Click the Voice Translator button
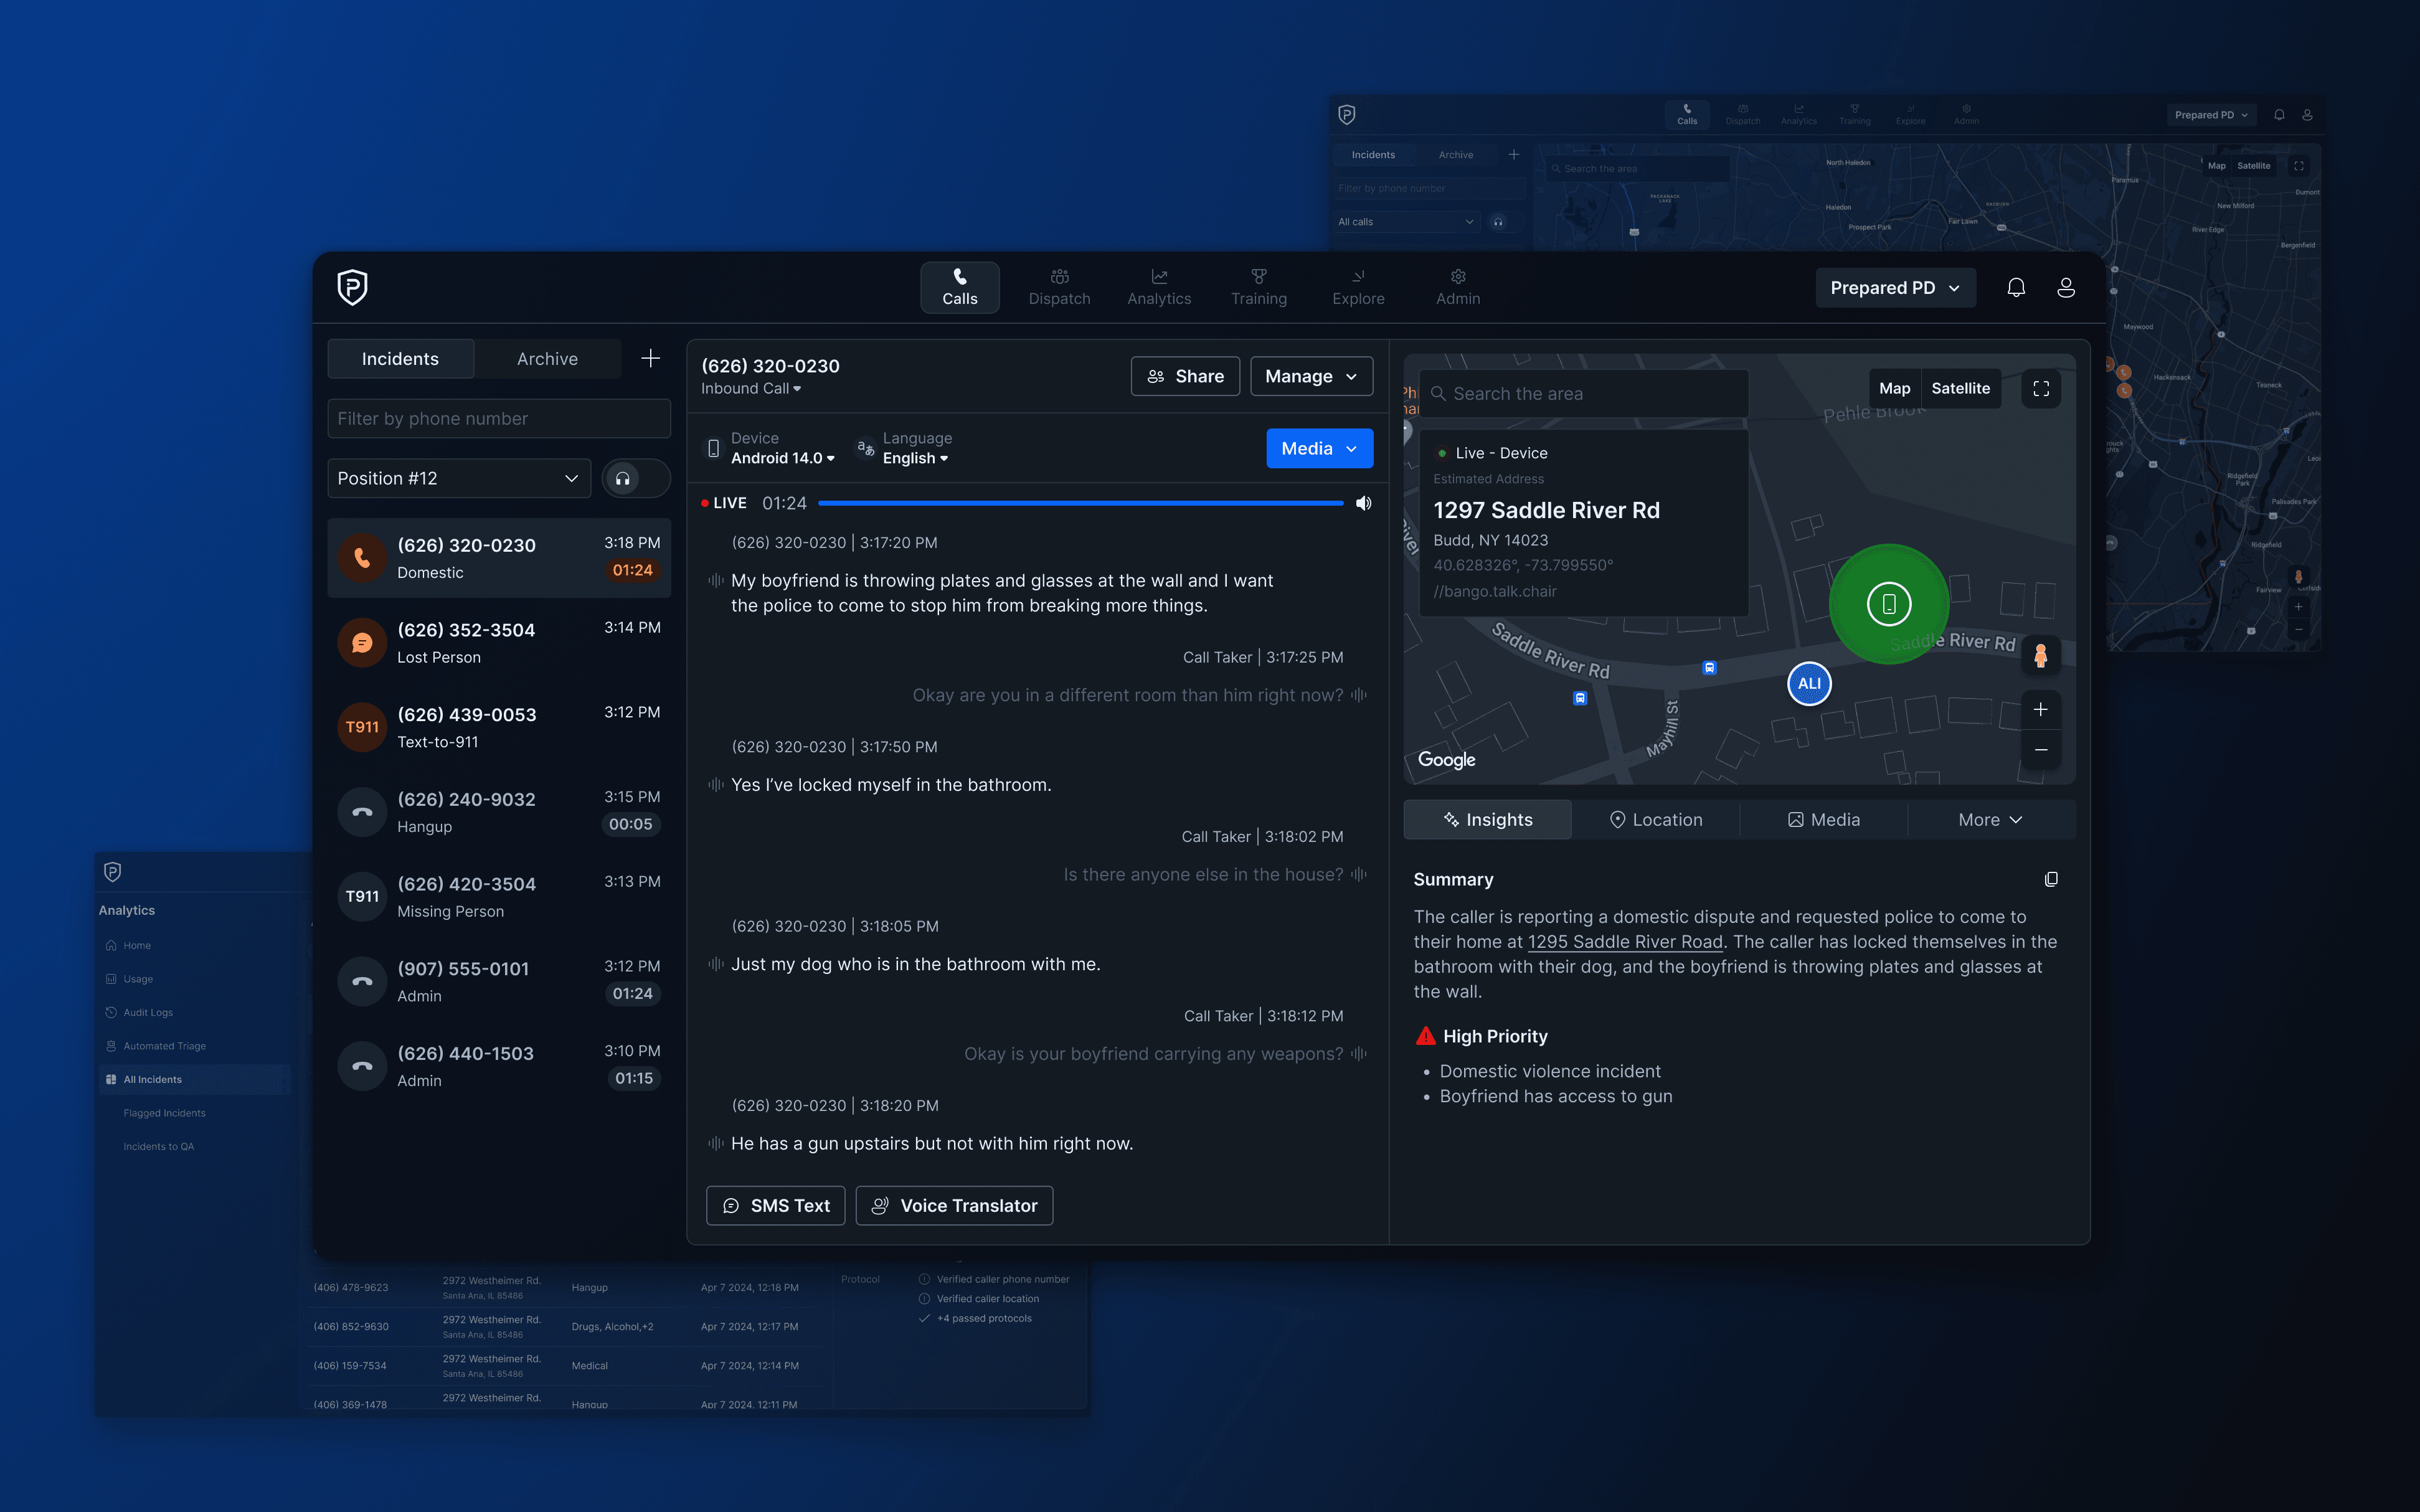 954,1206
